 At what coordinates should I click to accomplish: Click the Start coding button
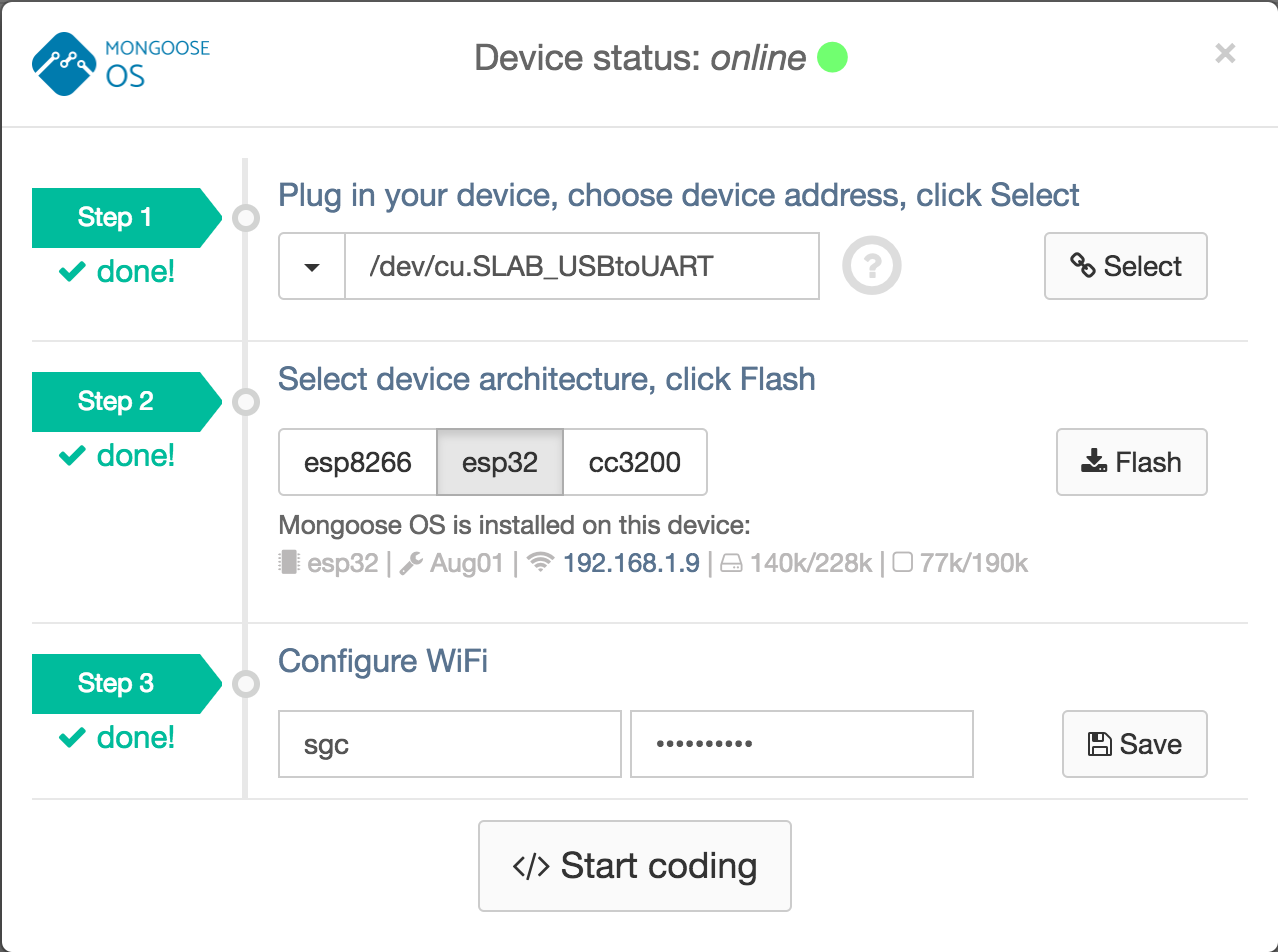coord(635,866)
